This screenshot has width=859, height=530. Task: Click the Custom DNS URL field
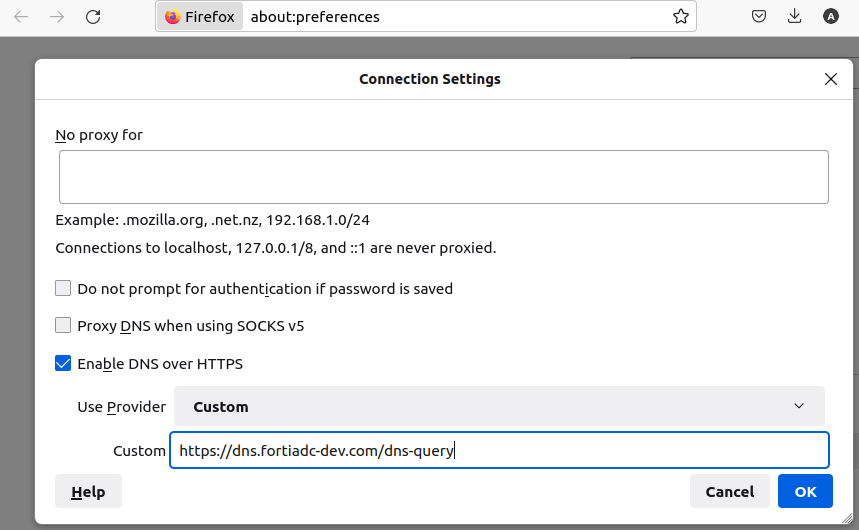499,451
